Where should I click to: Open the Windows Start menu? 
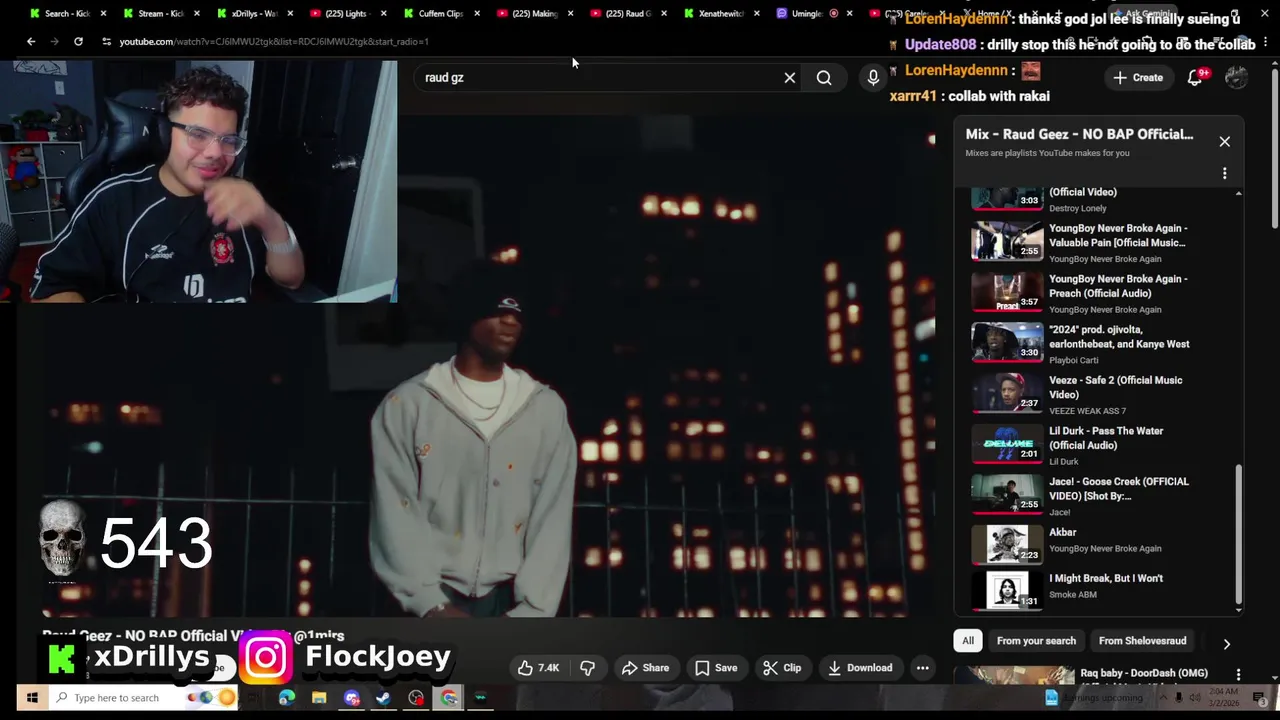coord(32,697)
